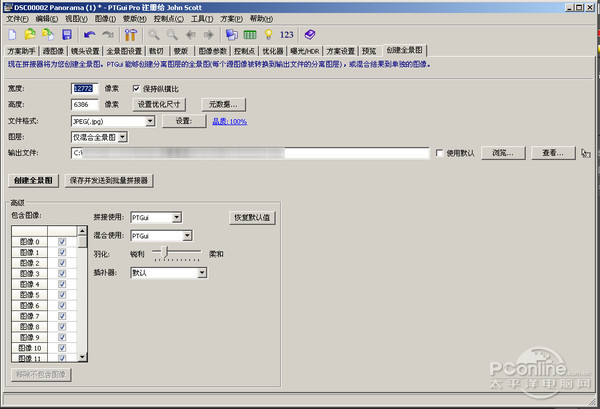Click the image list scrollbar up arrow
This screenshot has width=600, height=409.
pos(82,231)
